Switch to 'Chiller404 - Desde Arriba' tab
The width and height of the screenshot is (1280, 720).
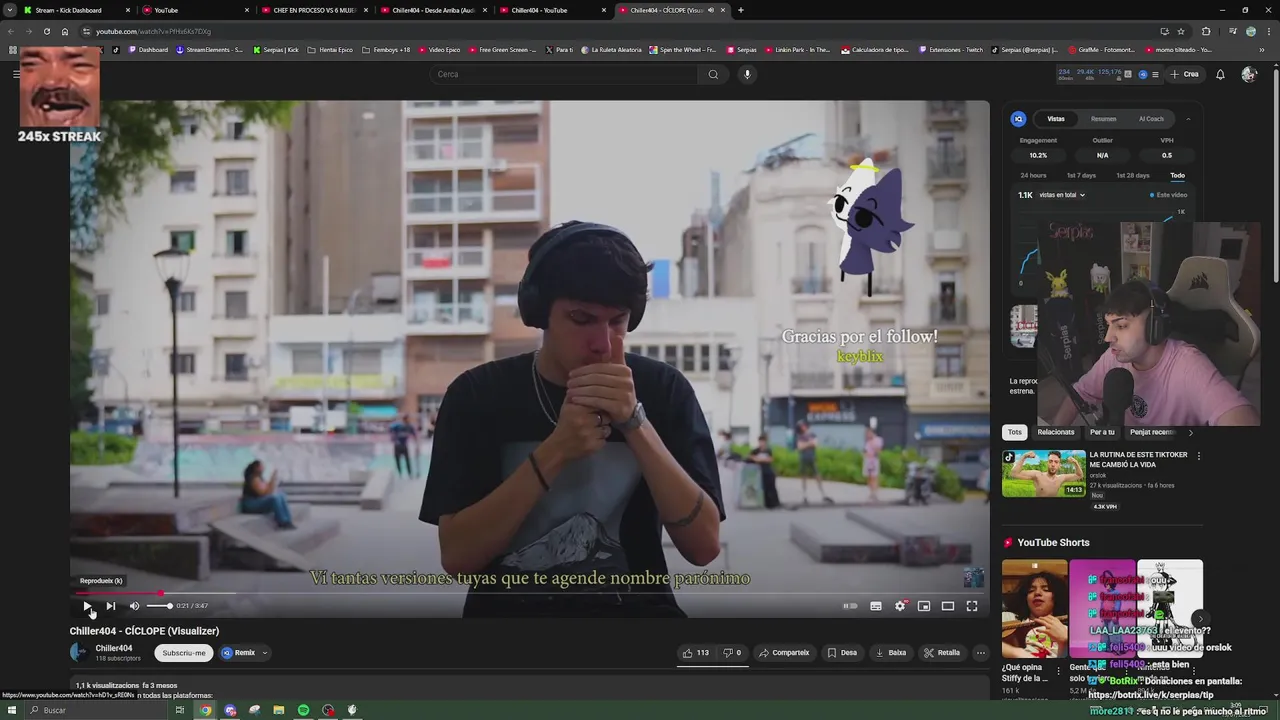pos(432,10)
